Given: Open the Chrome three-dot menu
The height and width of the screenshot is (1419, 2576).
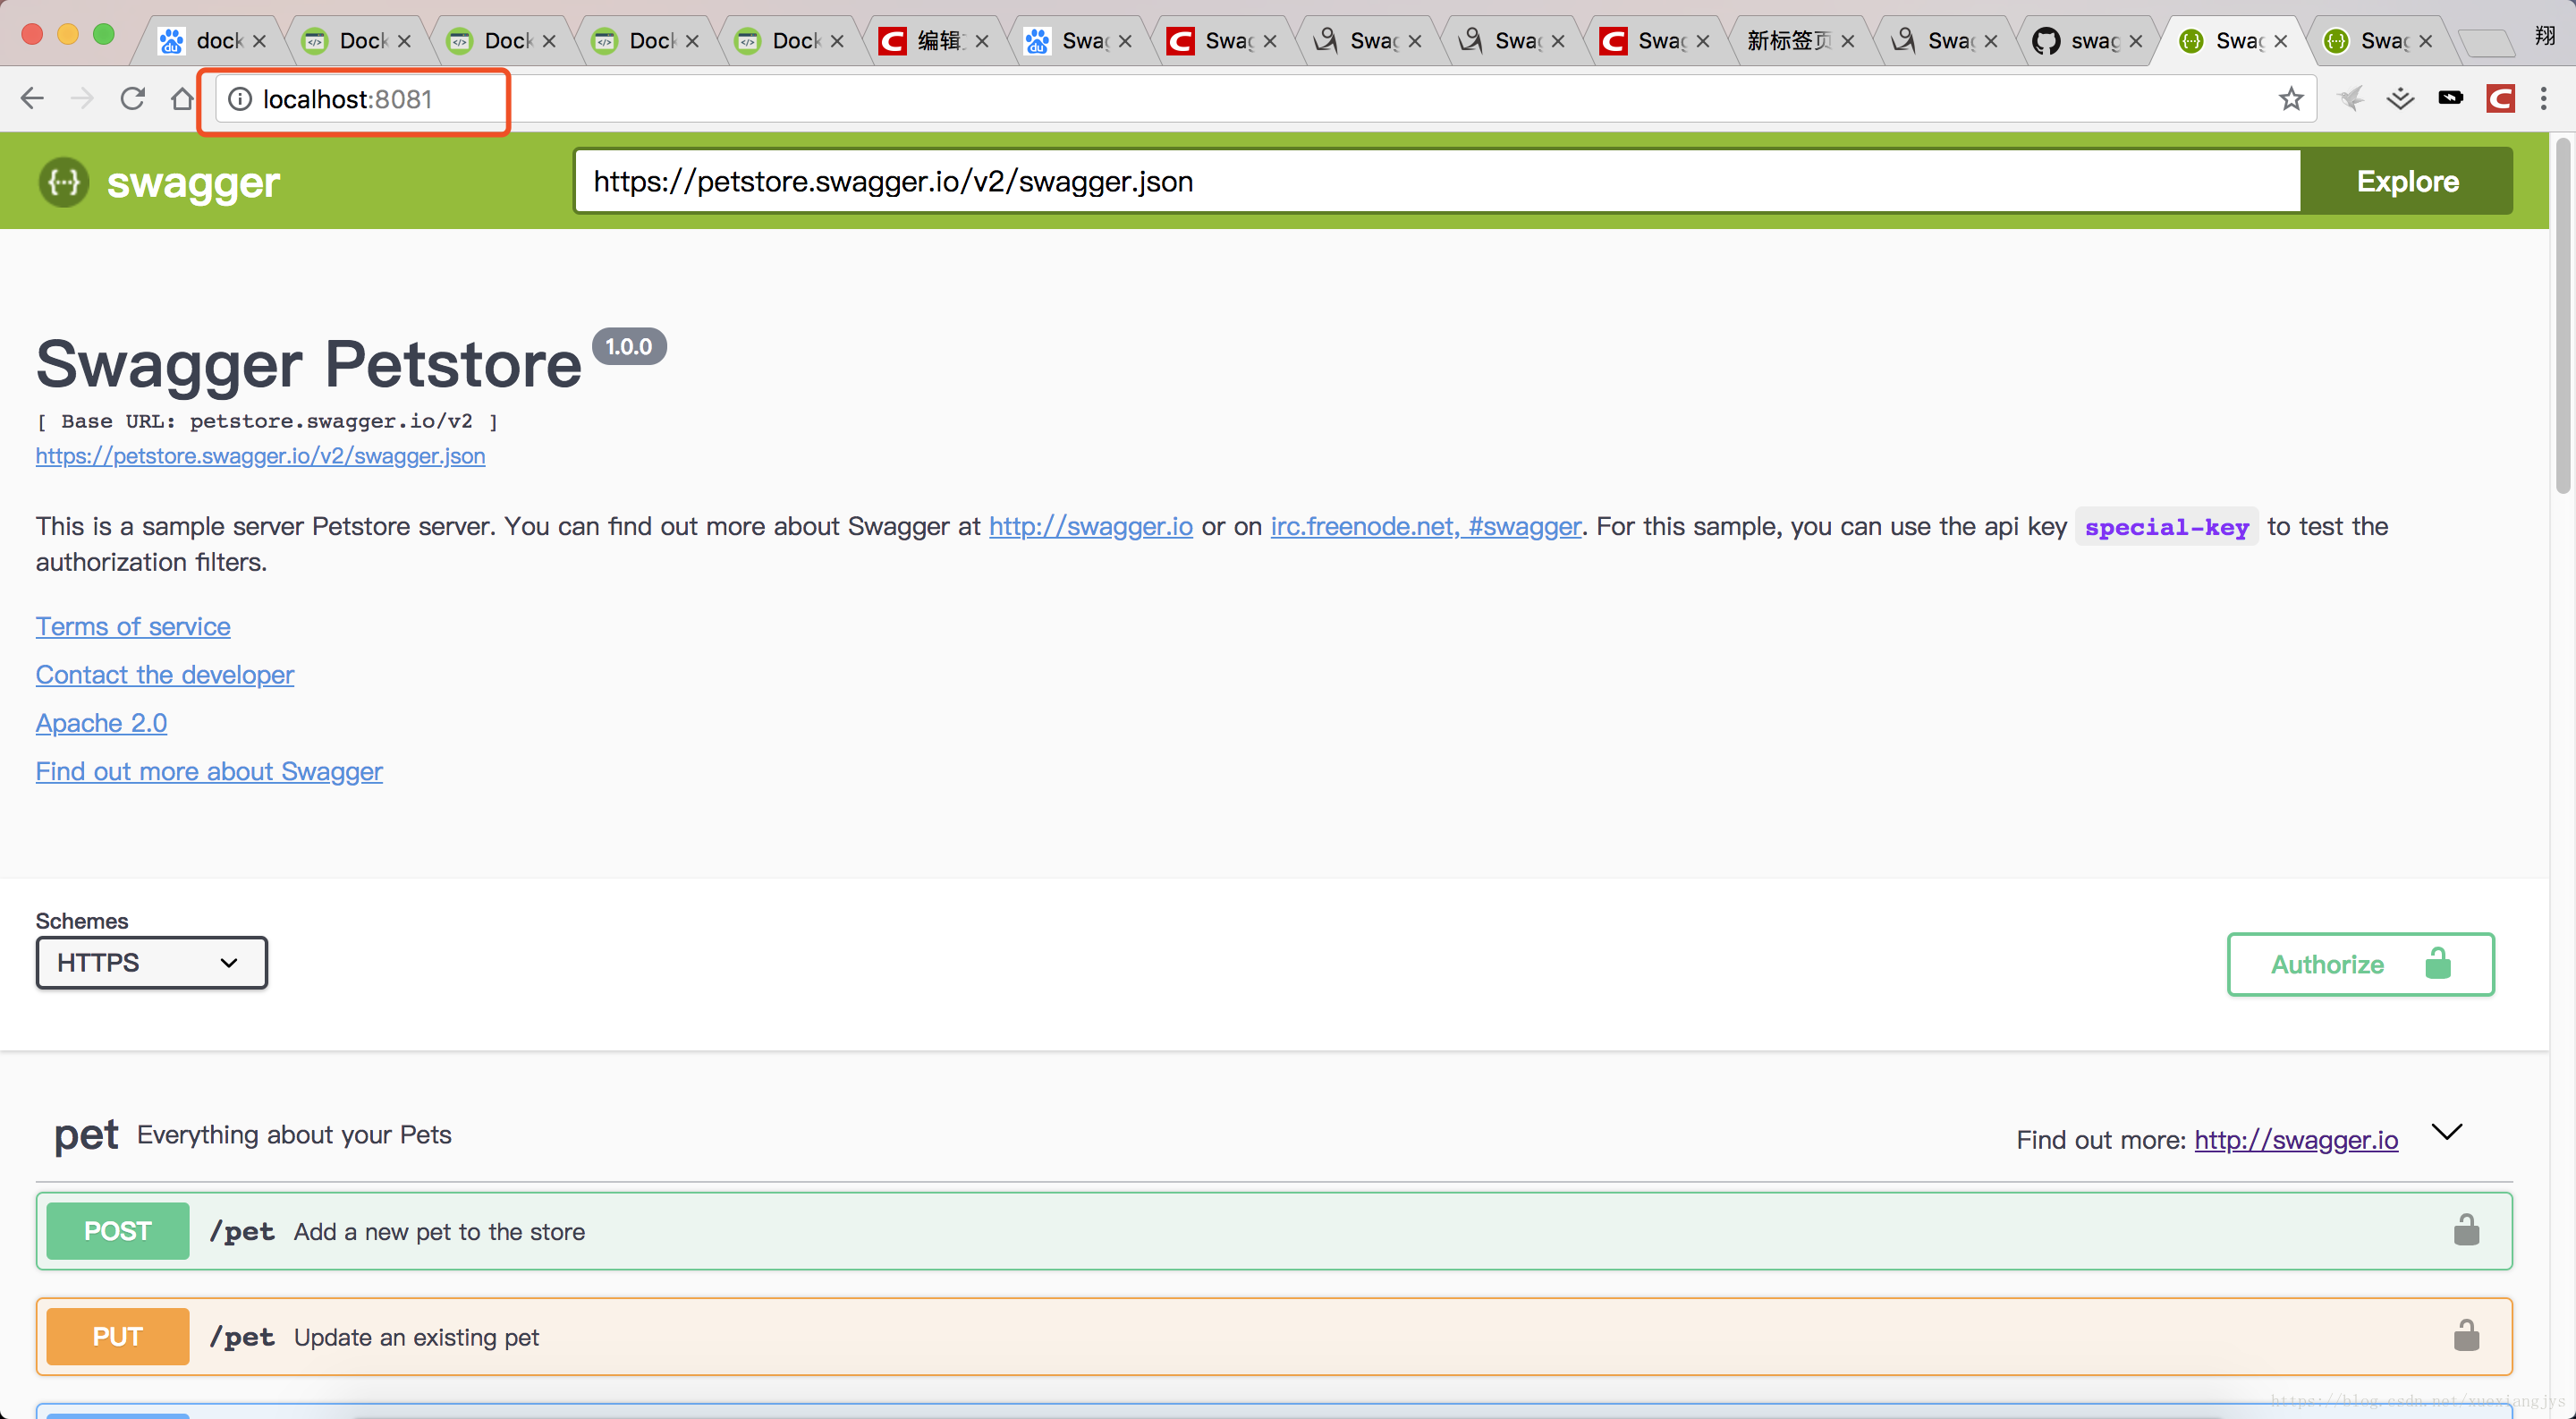Looking at the screenshot, I should coord(2543,98).
